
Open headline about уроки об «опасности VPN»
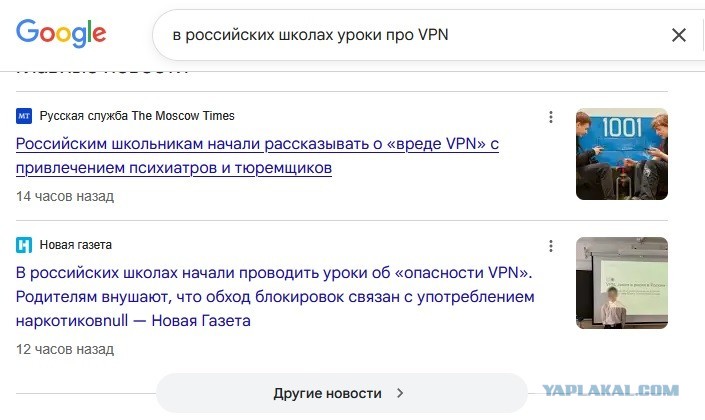275,297
